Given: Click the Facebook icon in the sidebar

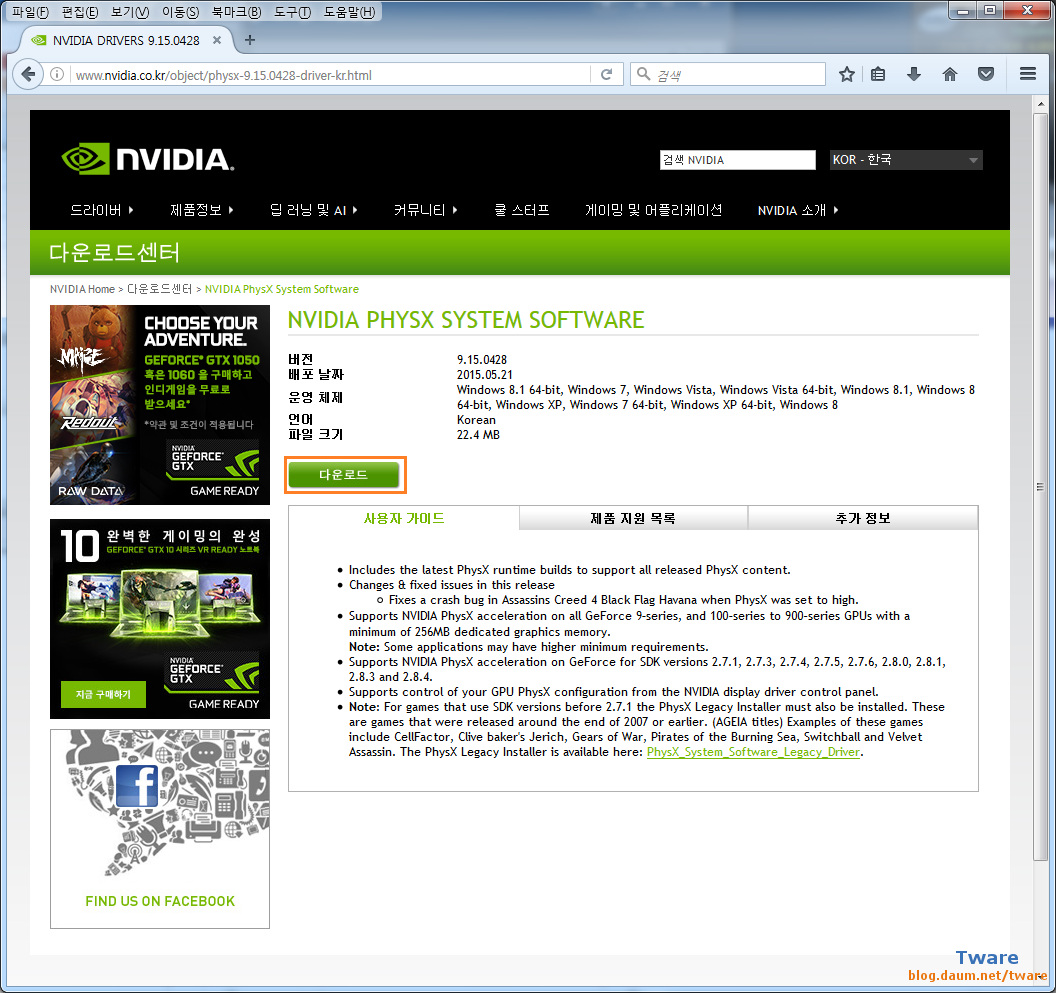Looking at the screenshot, I should [x=137, y=786].
